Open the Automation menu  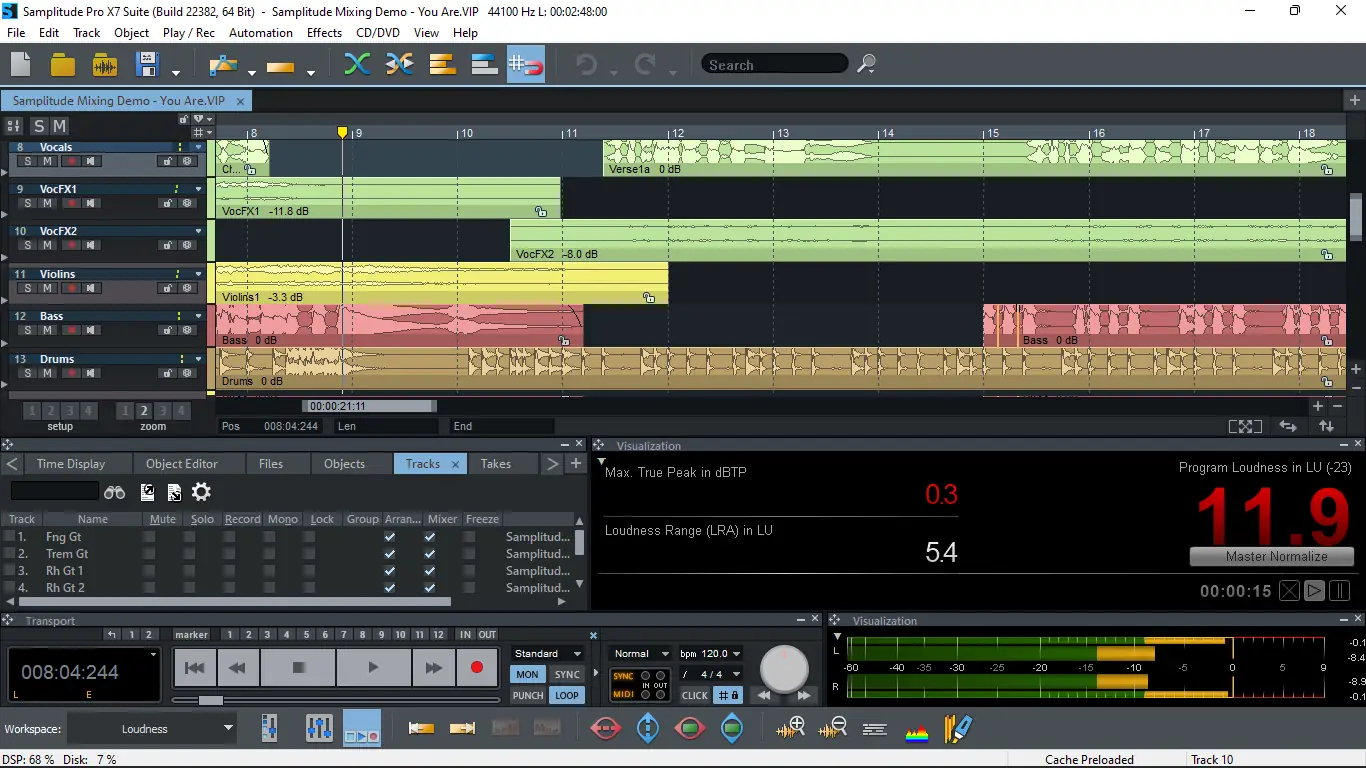point(261,32)
